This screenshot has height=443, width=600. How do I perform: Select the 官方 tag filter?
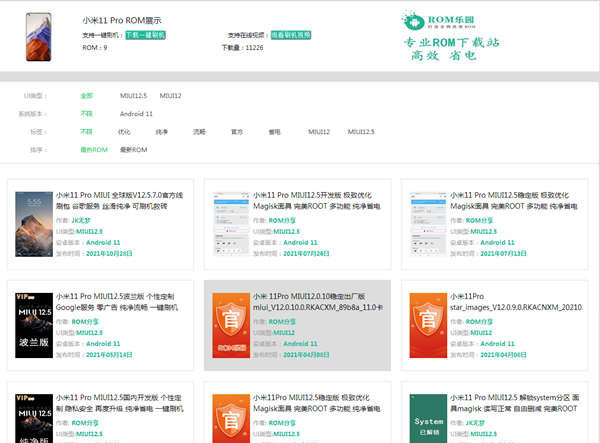click(237, 132)
